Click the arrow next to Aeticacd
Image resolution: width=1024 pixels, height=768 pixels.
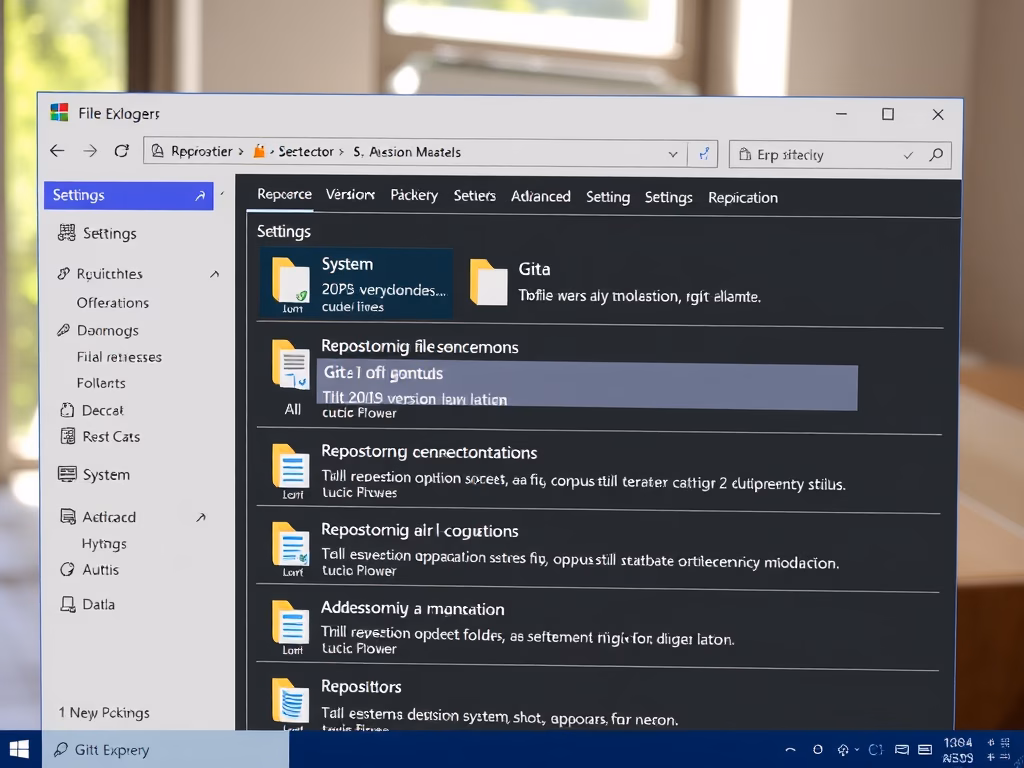[201, 517]
